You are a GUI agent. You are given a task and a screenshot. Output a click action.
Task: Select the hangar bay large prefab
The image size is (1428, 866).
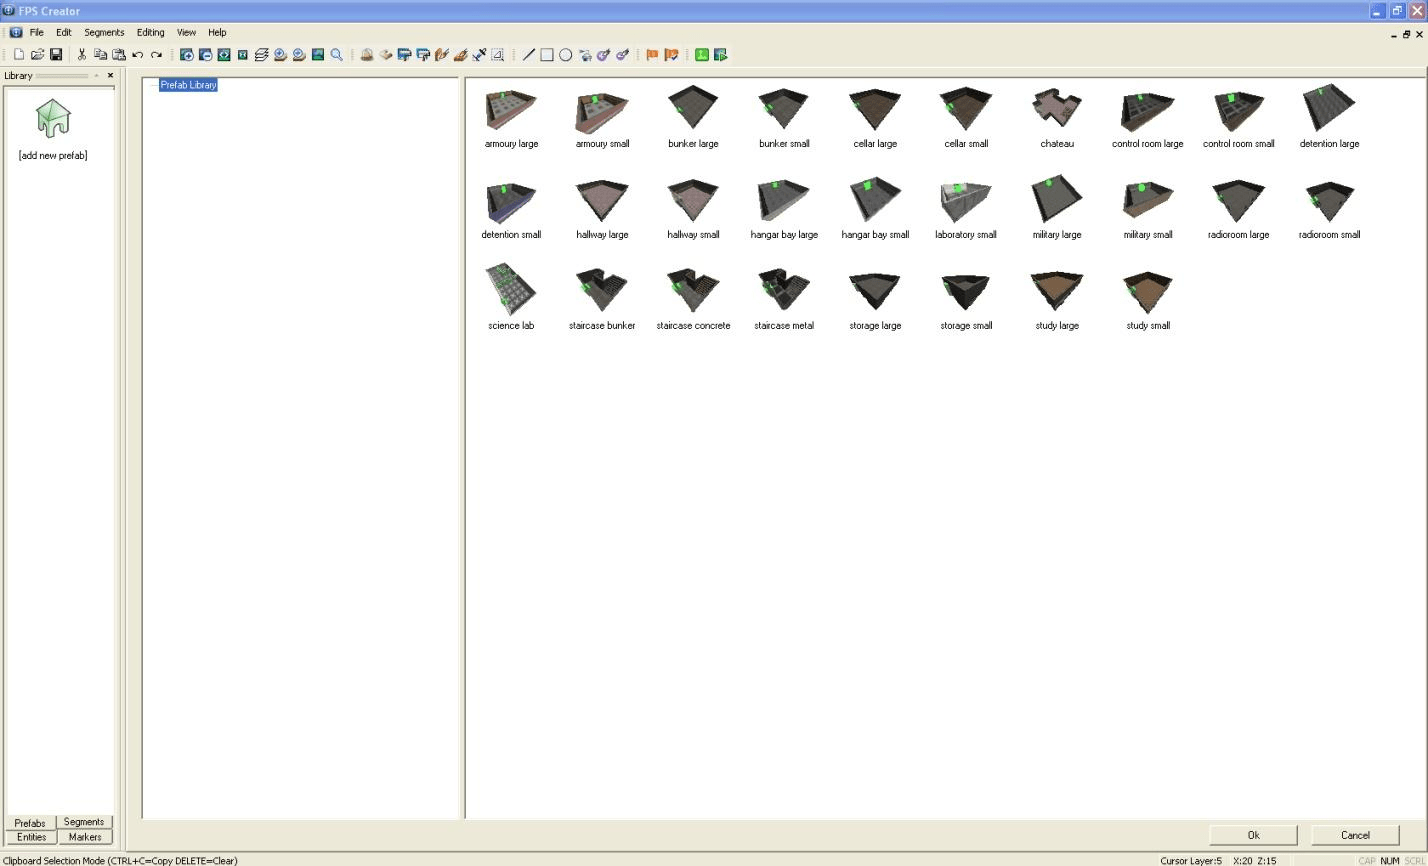point(784,209)
